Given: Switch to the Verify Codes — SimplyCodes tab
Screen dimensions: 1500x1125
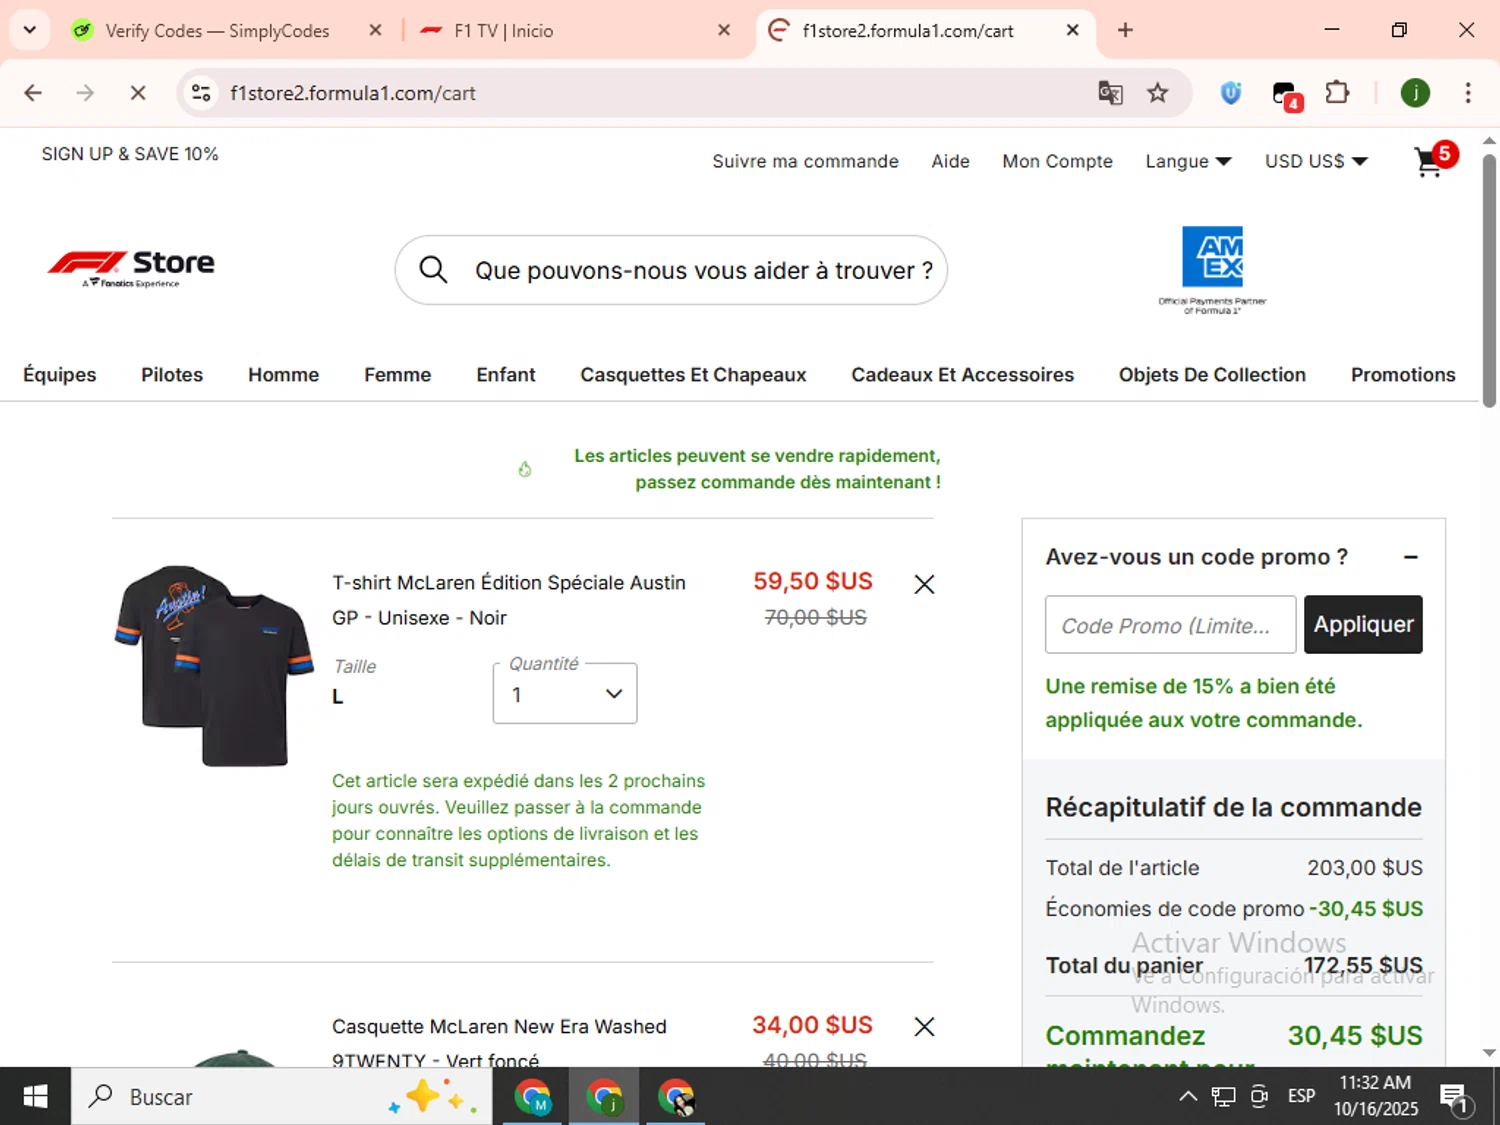Looking at the screenshot, I should click(217, 31).
